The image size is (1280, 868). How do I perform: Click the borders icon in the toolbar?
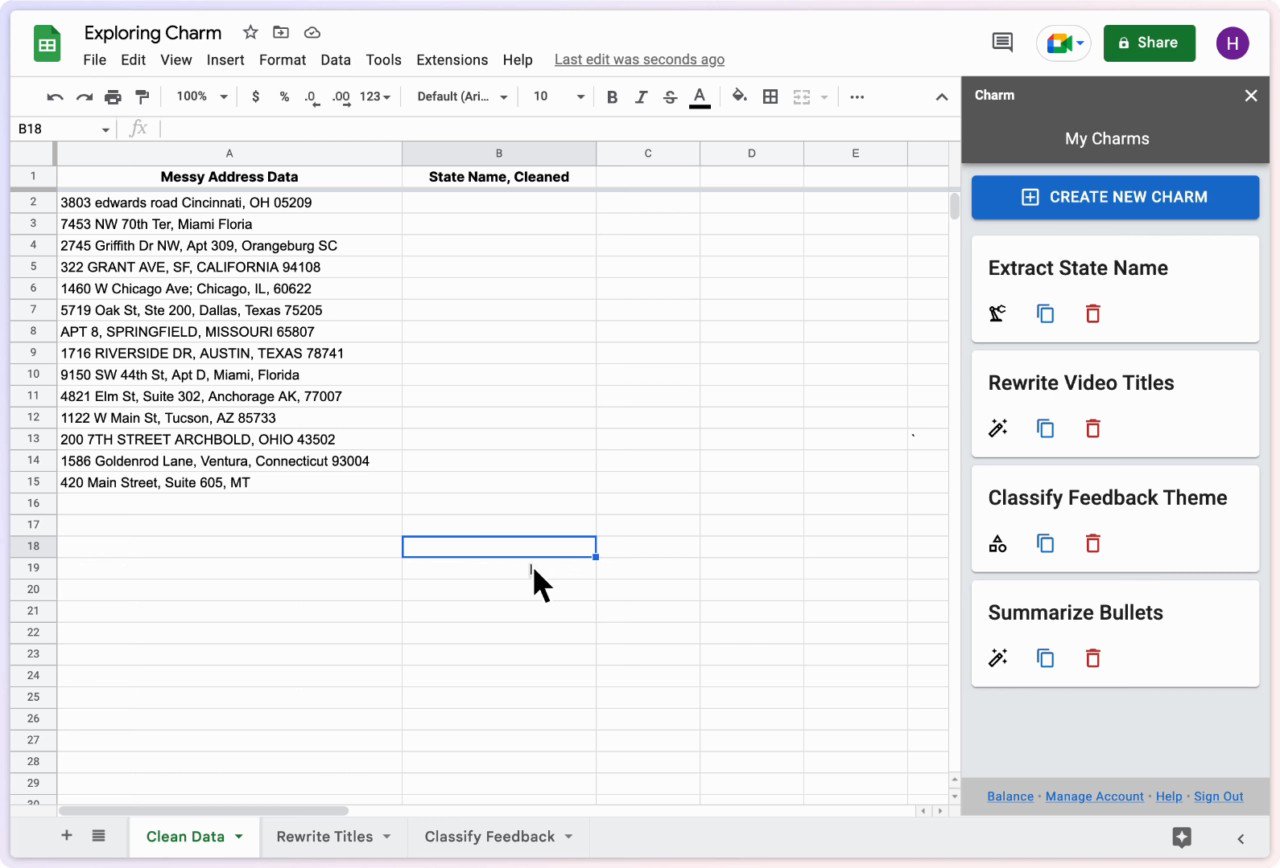[x=770, y=96]
